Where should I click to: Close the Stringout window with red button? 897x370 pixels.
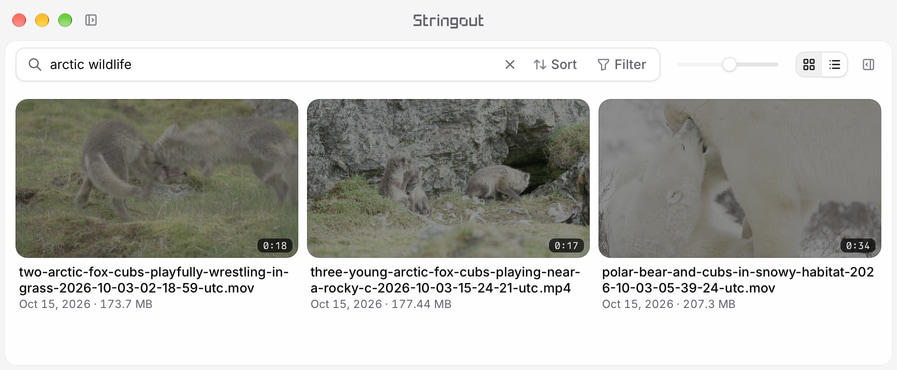coord(19,20)
